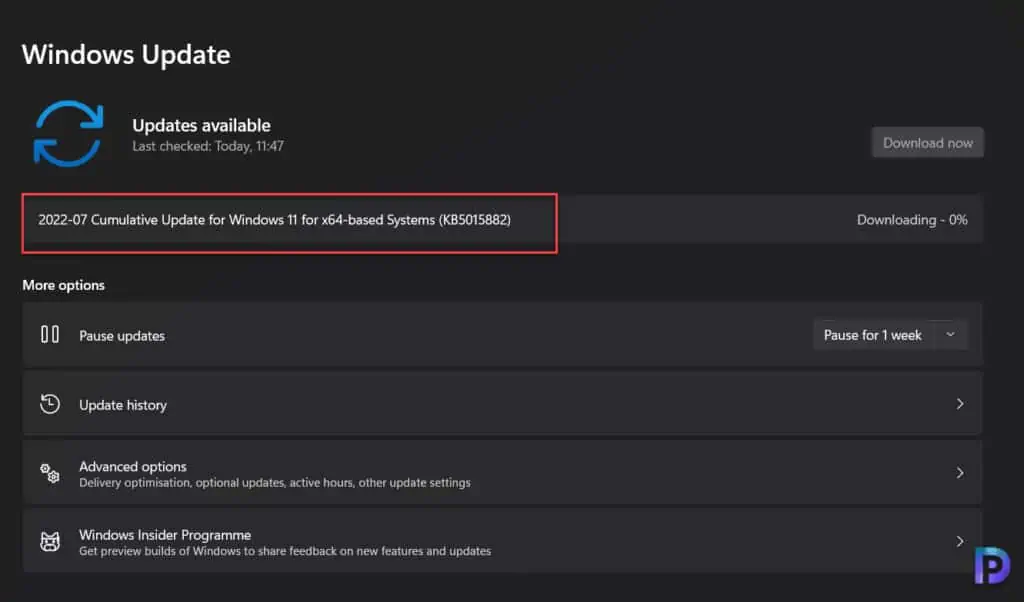Viewport: 1024px width, 602px height.
Task: Click the Pause updates label
Action: (122, 336)
